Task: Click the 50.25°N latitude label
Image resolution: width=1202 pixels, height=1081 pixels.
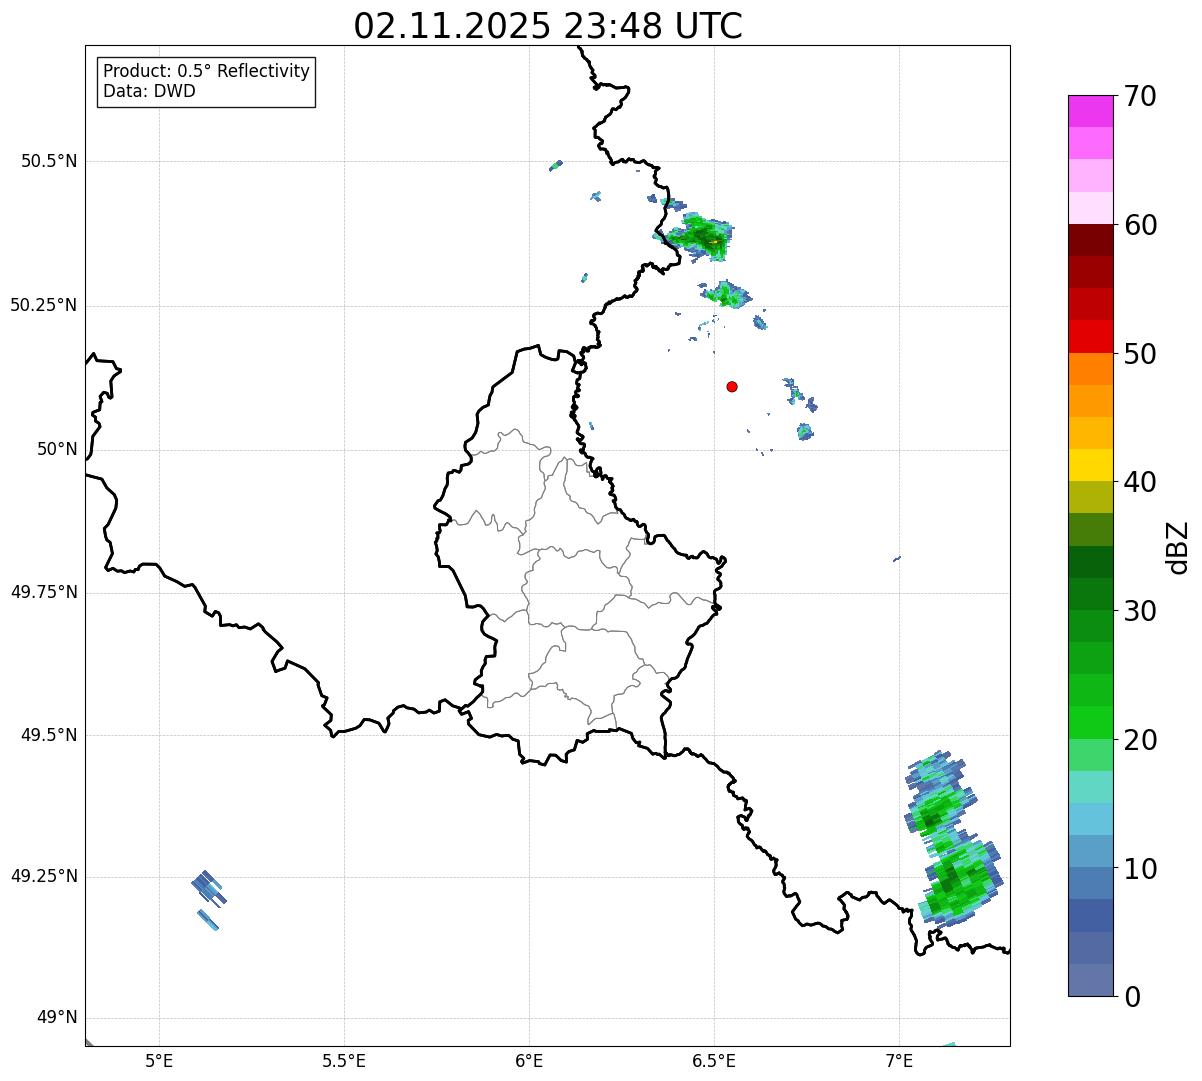Action: tap(43, 305)
